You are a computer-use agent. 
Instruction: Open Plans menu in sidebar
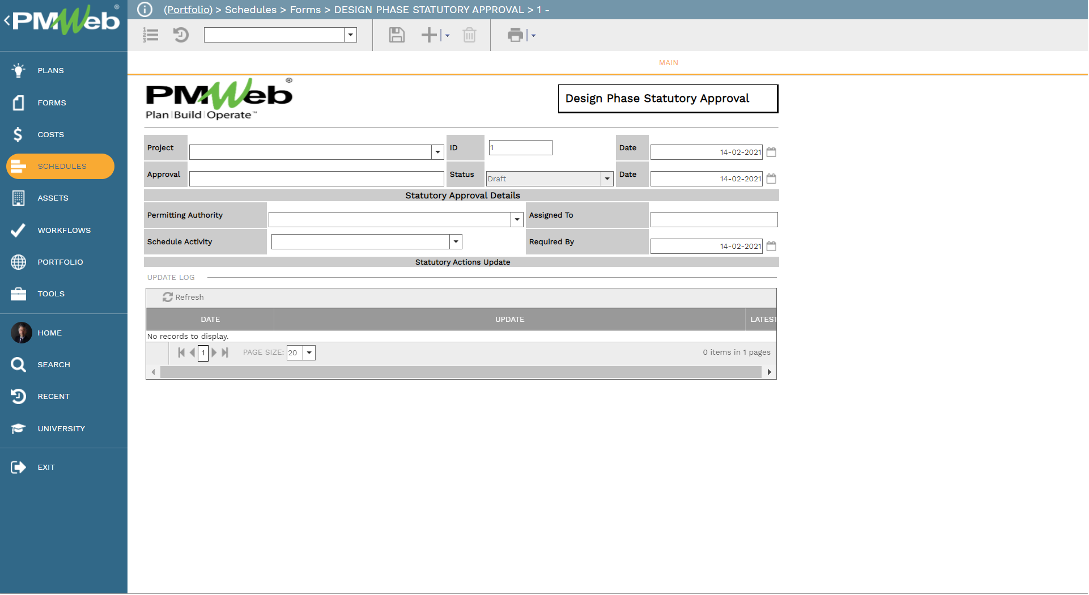tap(51, 70)
